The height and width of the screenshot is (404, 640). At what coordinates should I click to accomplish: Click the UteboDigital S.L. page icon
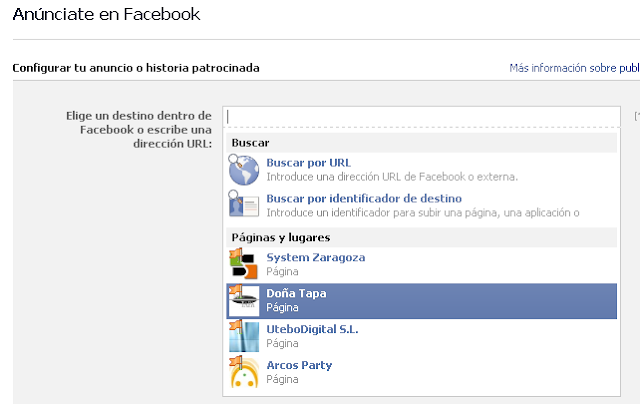coord(243,336)
